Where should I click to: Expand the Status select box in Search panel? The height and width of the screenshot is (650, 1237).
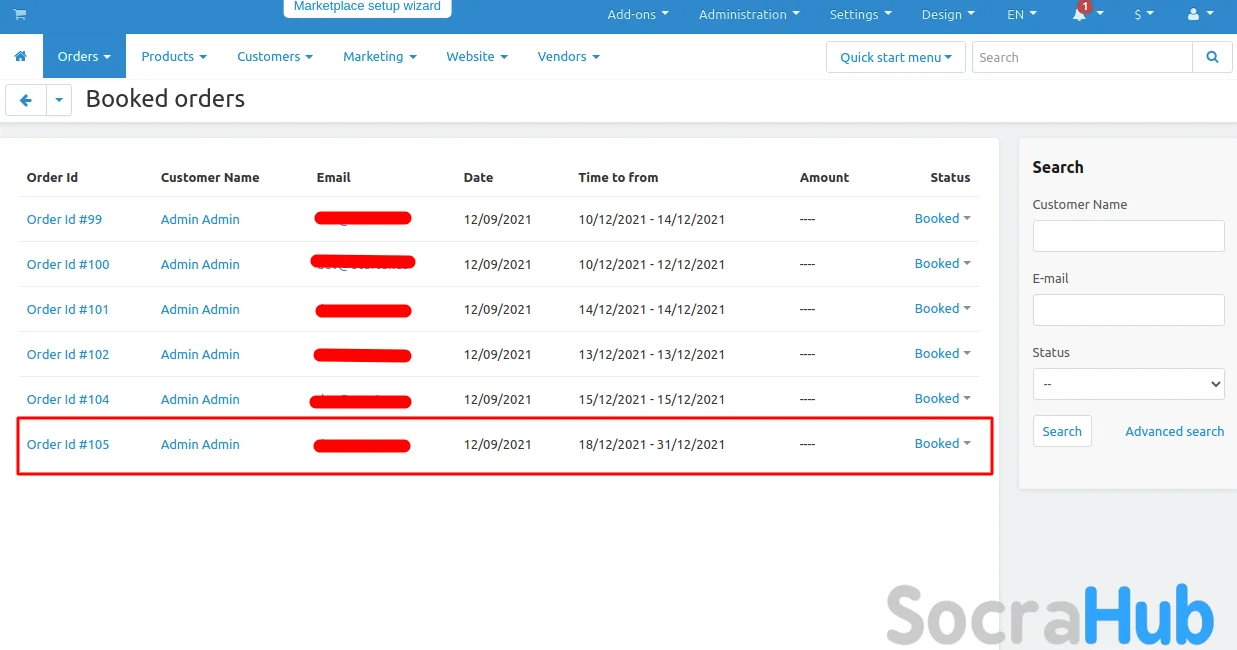click(x=1128, y=384)
